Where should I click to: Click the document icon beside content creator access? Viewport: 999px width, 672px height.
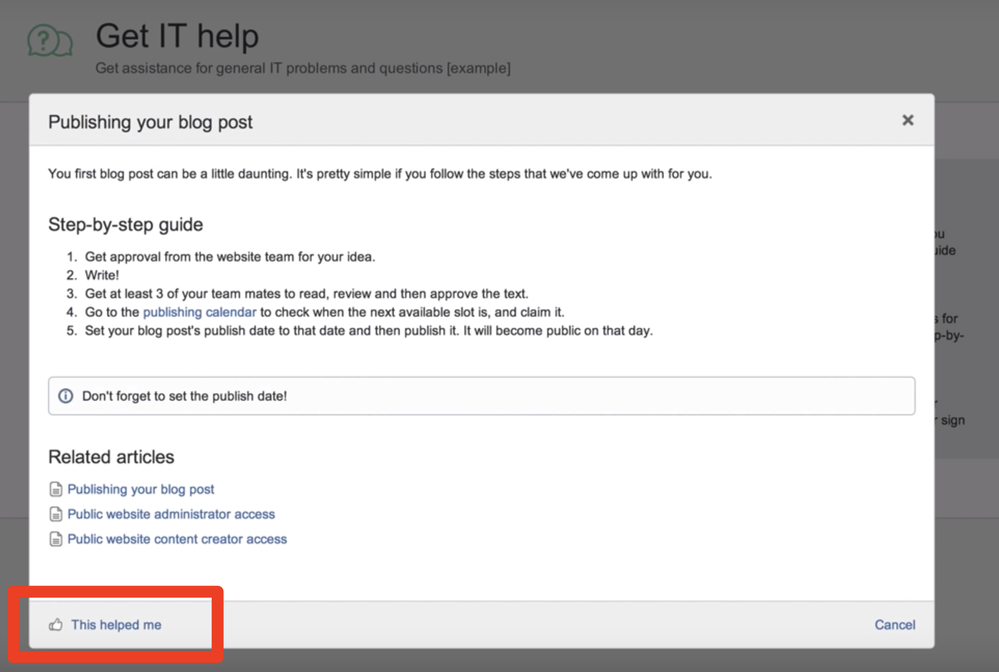56,539
